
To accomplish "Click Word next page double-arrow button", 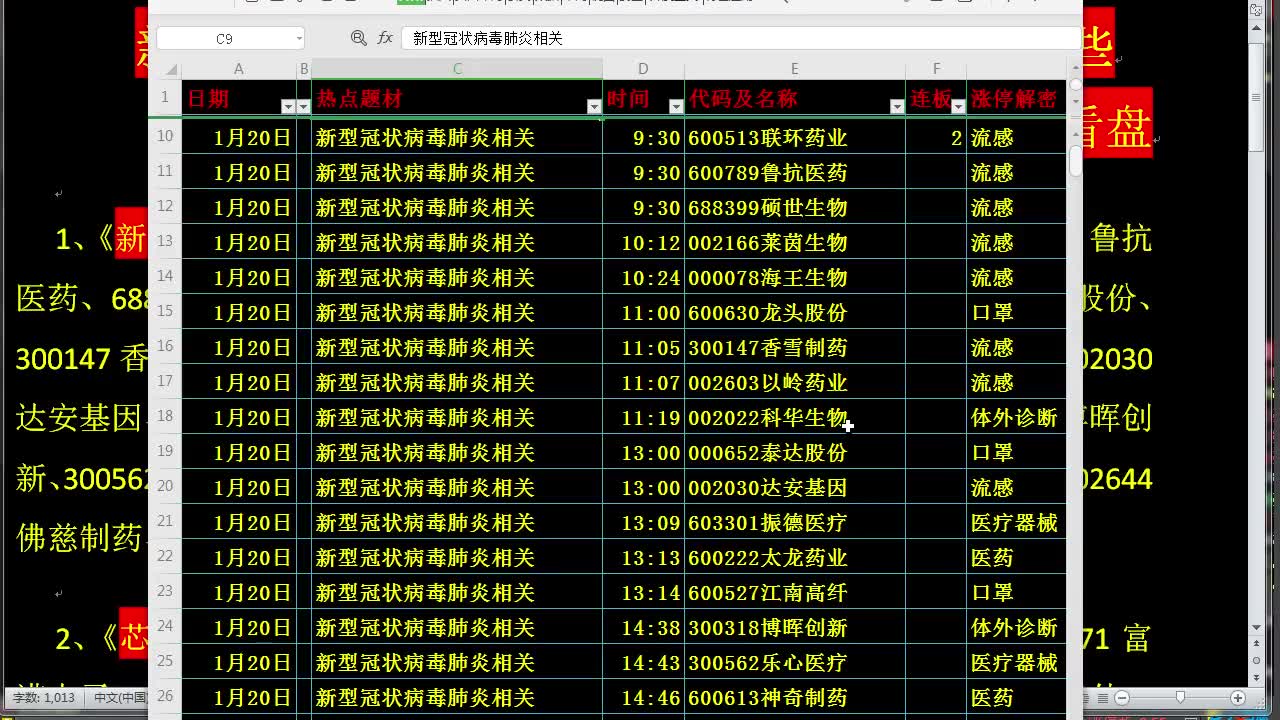I will pyautogui.click(x=1256, y=677).
